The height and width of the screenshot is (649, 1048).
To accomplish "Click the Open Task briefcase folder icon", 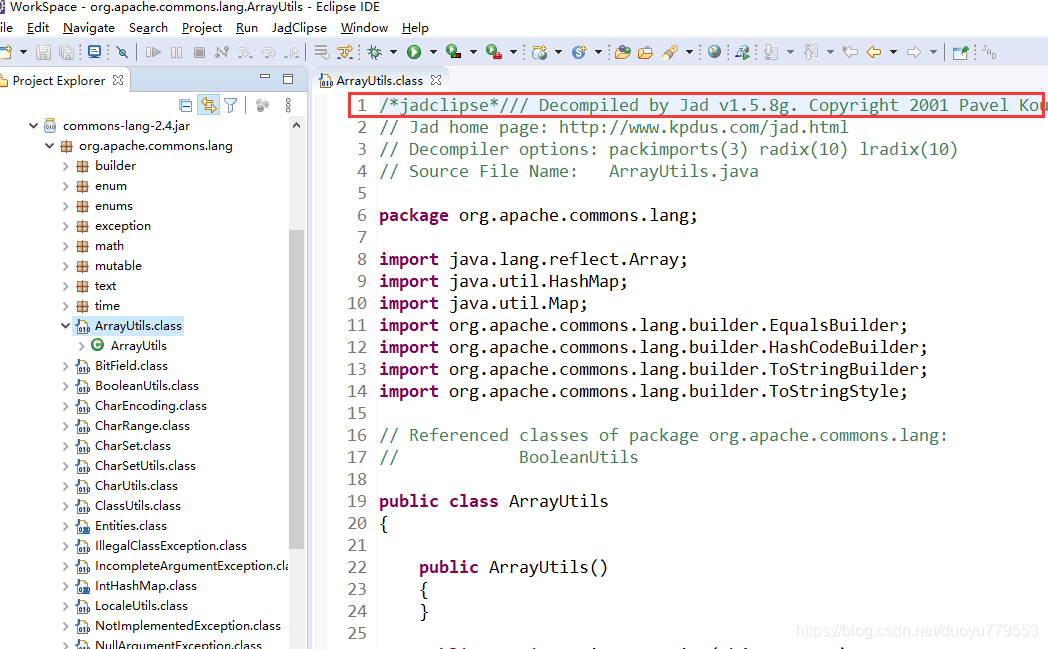I will pos(645,52).
